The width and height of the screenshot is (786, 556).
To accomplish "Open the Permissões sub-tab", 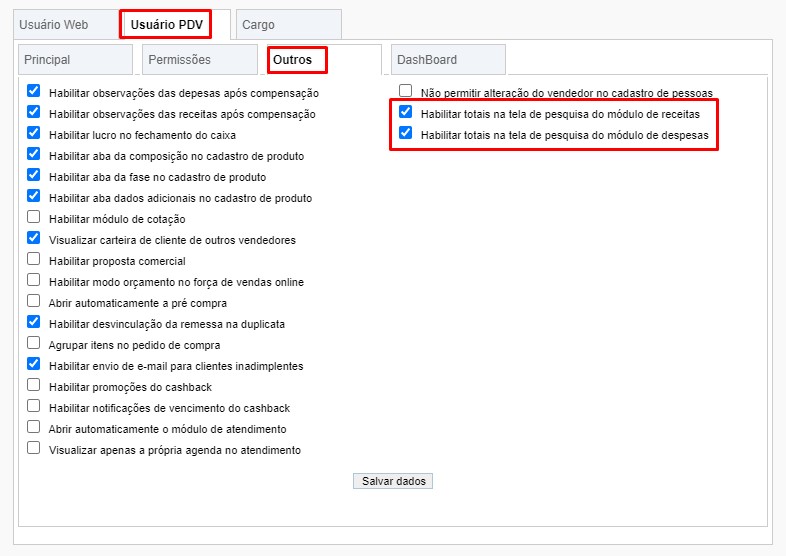I will 200,60.
